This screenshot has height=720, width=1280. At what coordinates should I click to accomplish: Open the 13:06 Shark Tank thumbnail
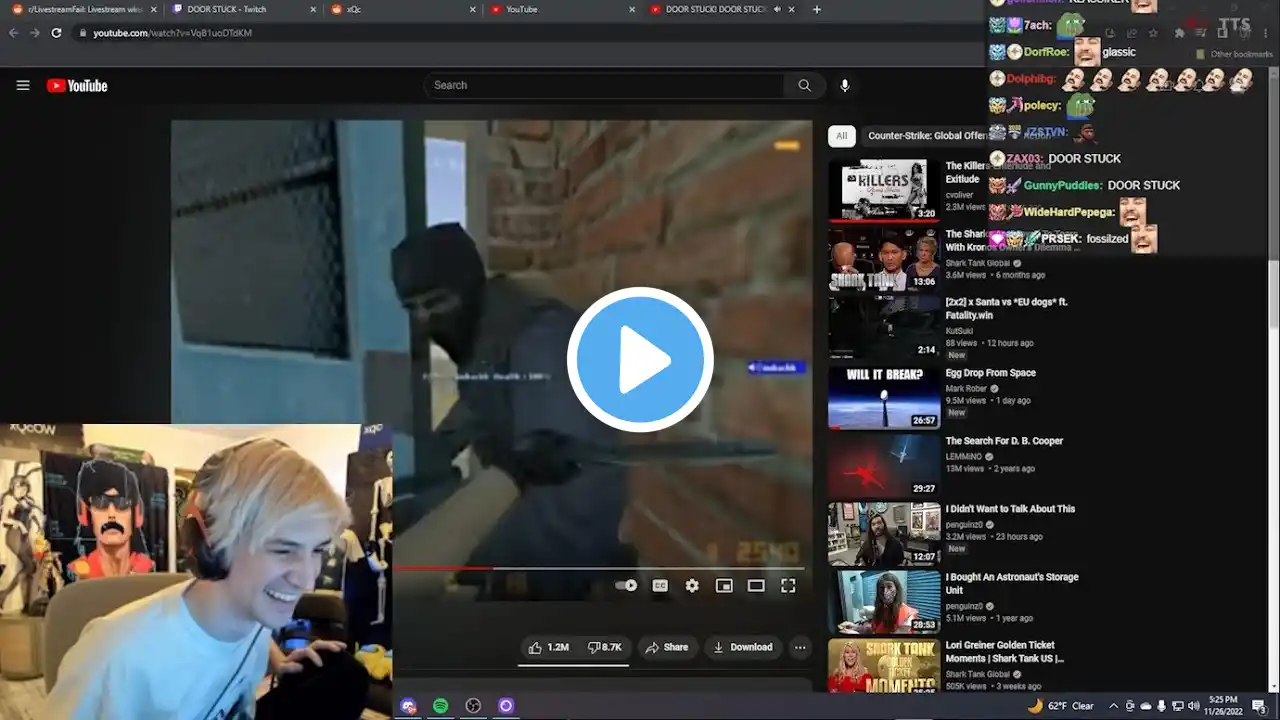tap(884, 258)
